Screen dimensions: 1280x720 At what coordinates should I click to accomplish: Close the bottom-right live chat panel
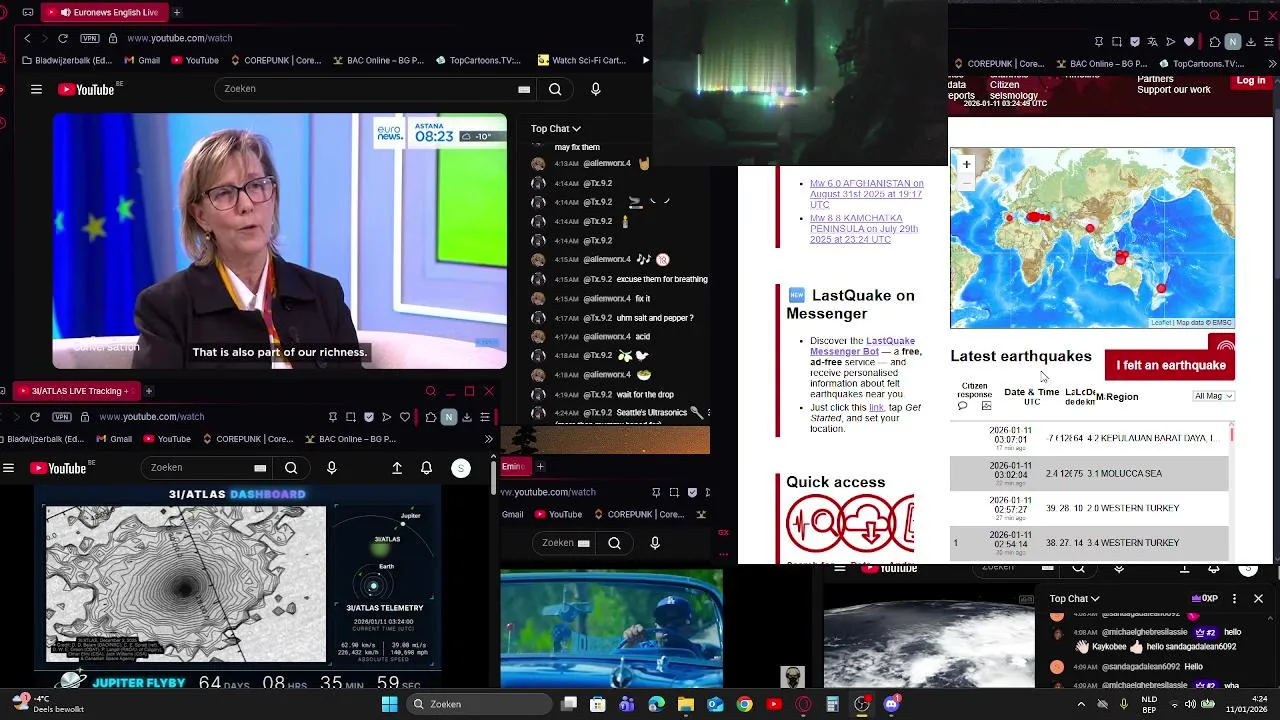[1258, 598]
